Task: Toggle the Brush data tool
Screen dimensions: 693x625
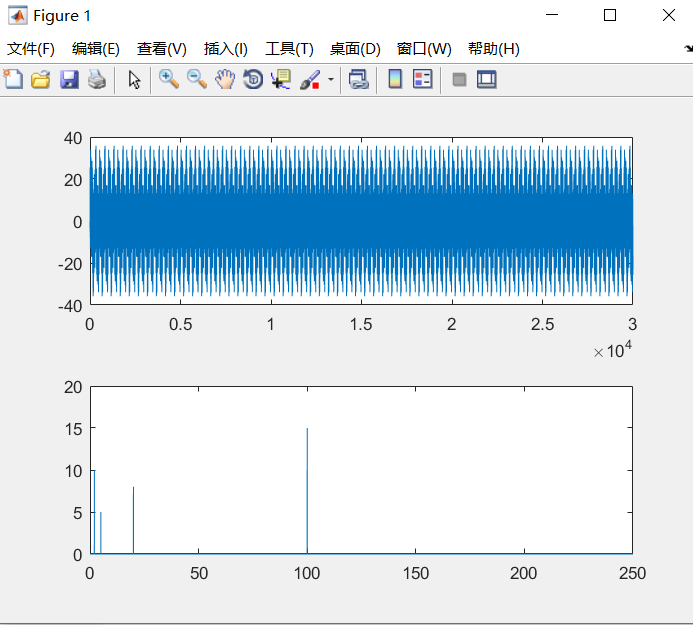Action: pyautogui.click(x=310, y=80)
